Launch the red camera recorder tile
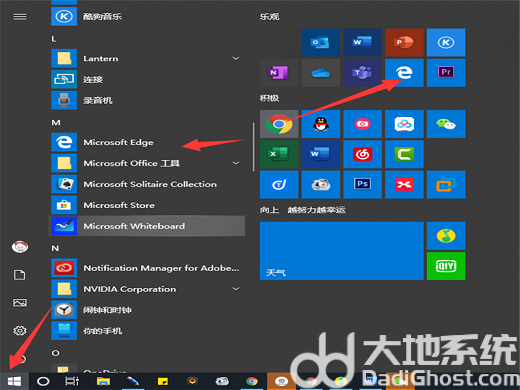This screenshot has width=520, height=390. tap(363, 124)
